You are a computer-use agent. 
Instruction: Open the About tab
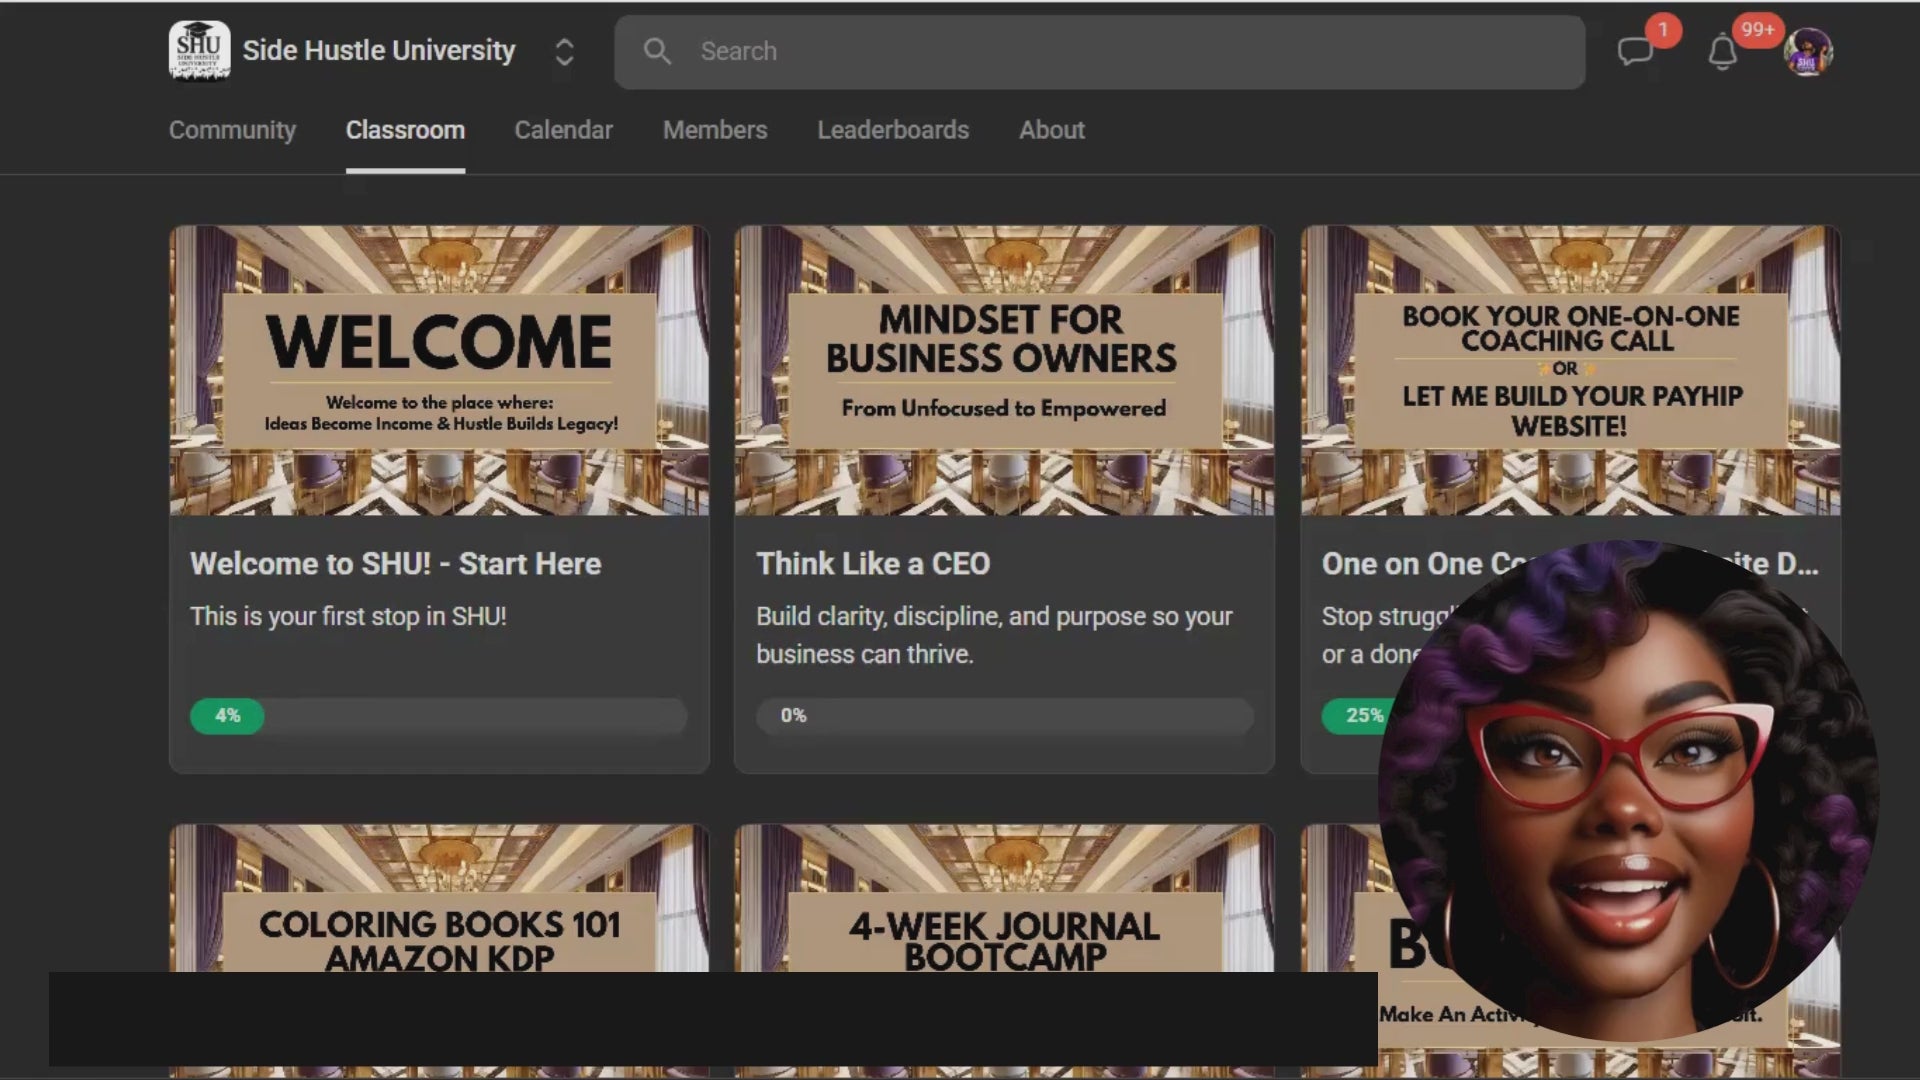click(x=1051, y=130)
